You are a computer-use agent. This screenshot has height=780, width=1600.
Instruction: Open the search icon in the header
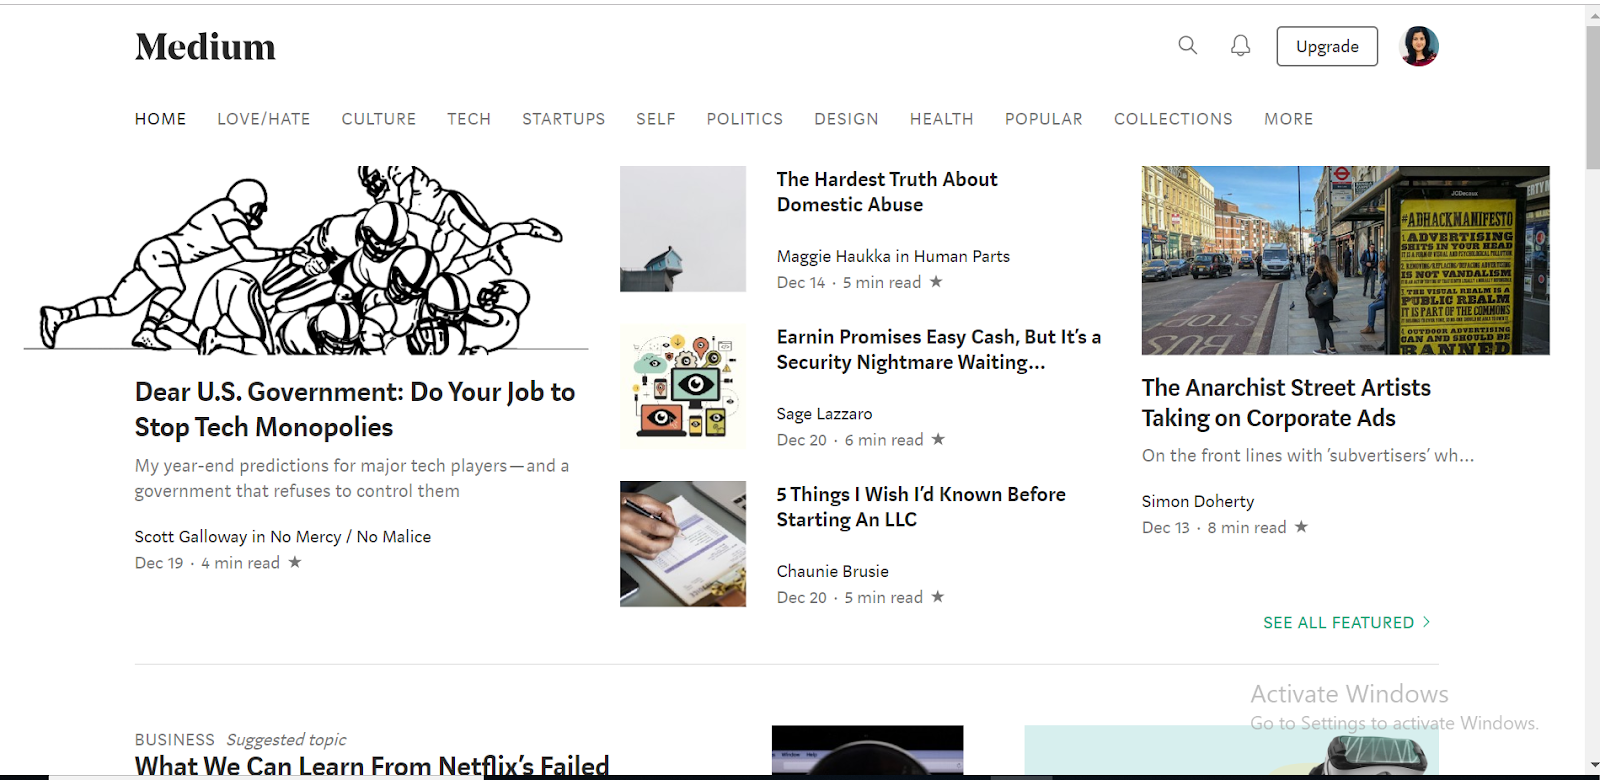pos(1187,45)
